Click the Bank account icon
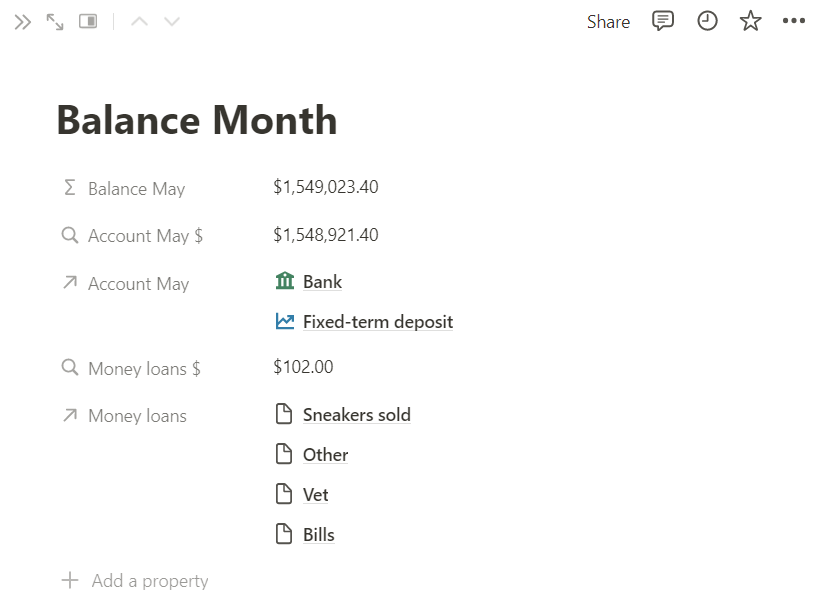 (x=285, y=282)
